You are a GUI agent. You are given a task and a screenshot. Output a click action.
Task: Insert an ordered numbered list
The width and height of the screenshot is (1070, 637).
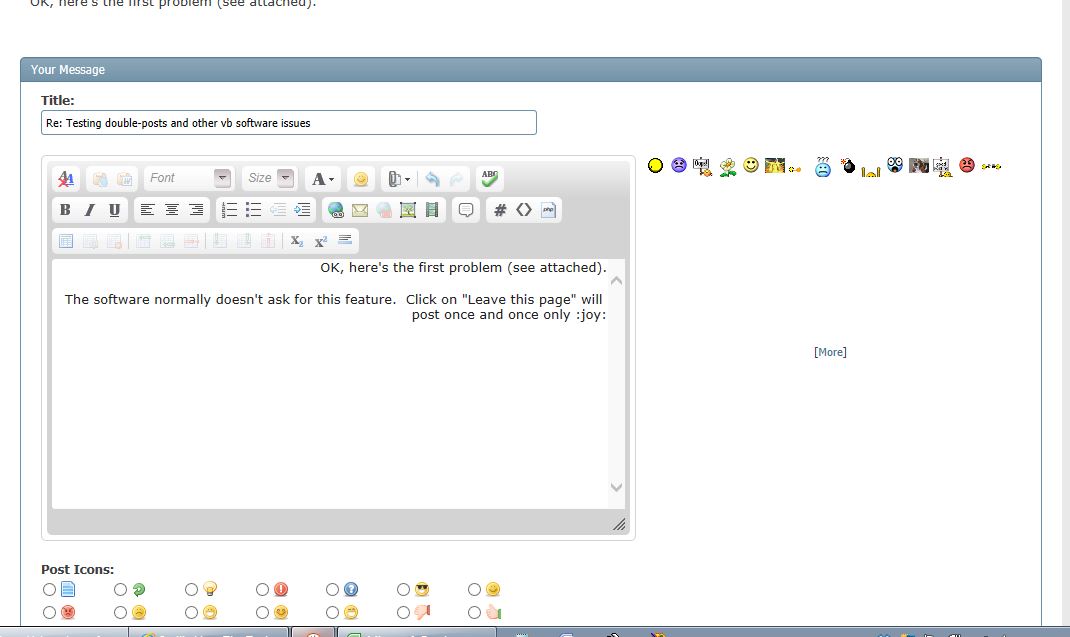(229, 210)
